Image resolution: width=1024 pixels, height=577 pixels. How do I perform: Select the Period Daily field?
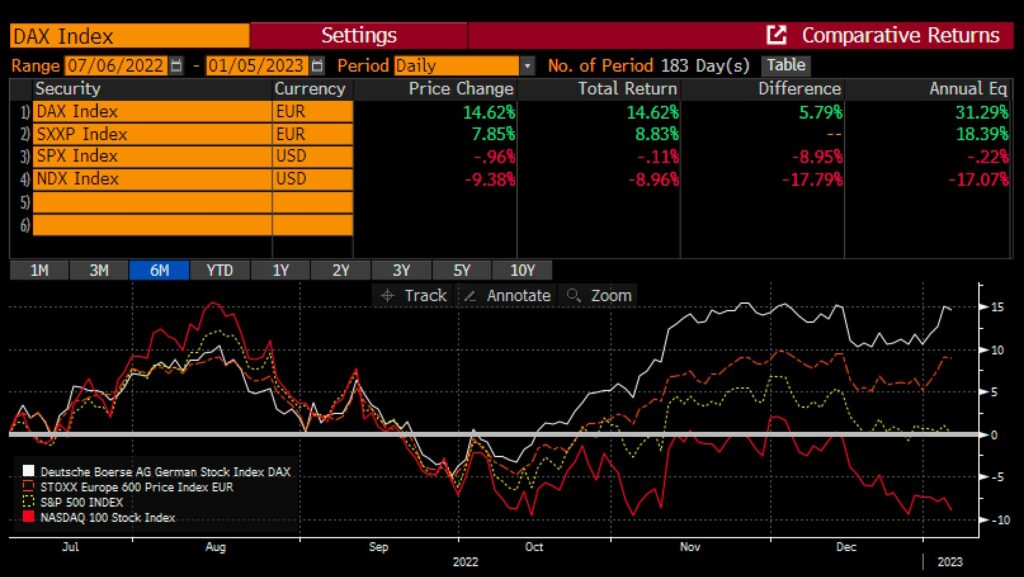click(x=456, y=66)
